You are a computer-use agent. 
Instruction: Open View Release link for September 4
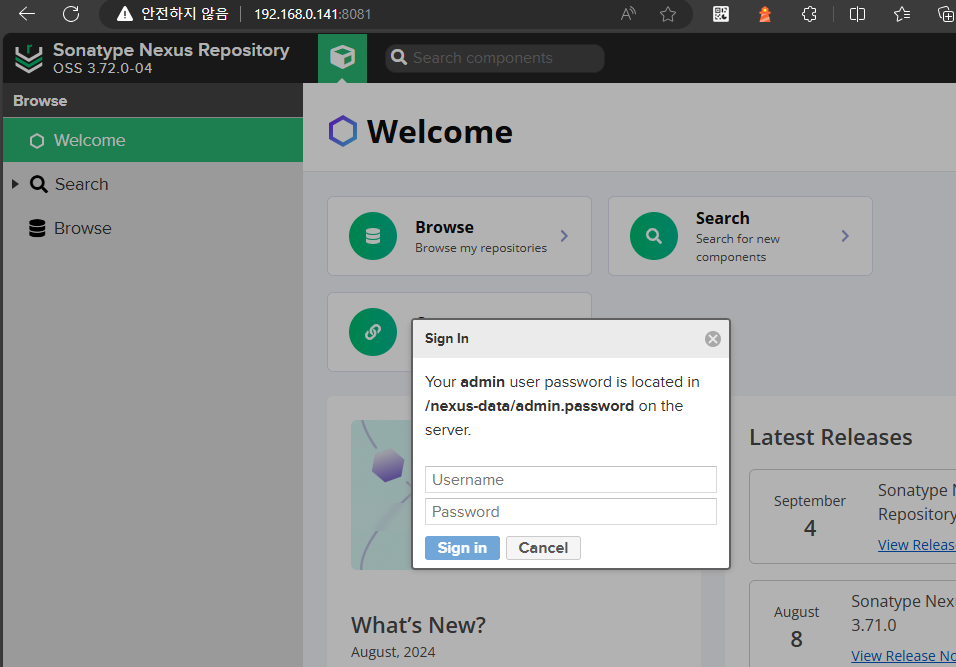[x=916, y=545]
